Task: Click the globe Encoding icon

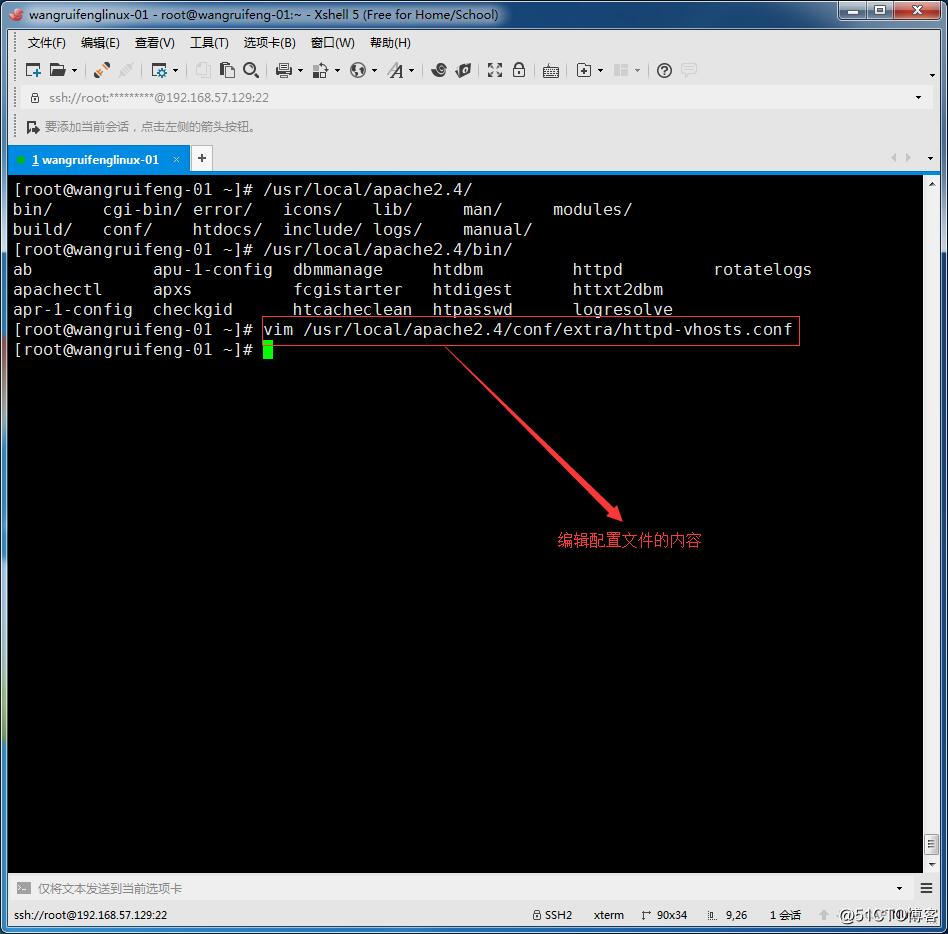Action: point(358,70)
